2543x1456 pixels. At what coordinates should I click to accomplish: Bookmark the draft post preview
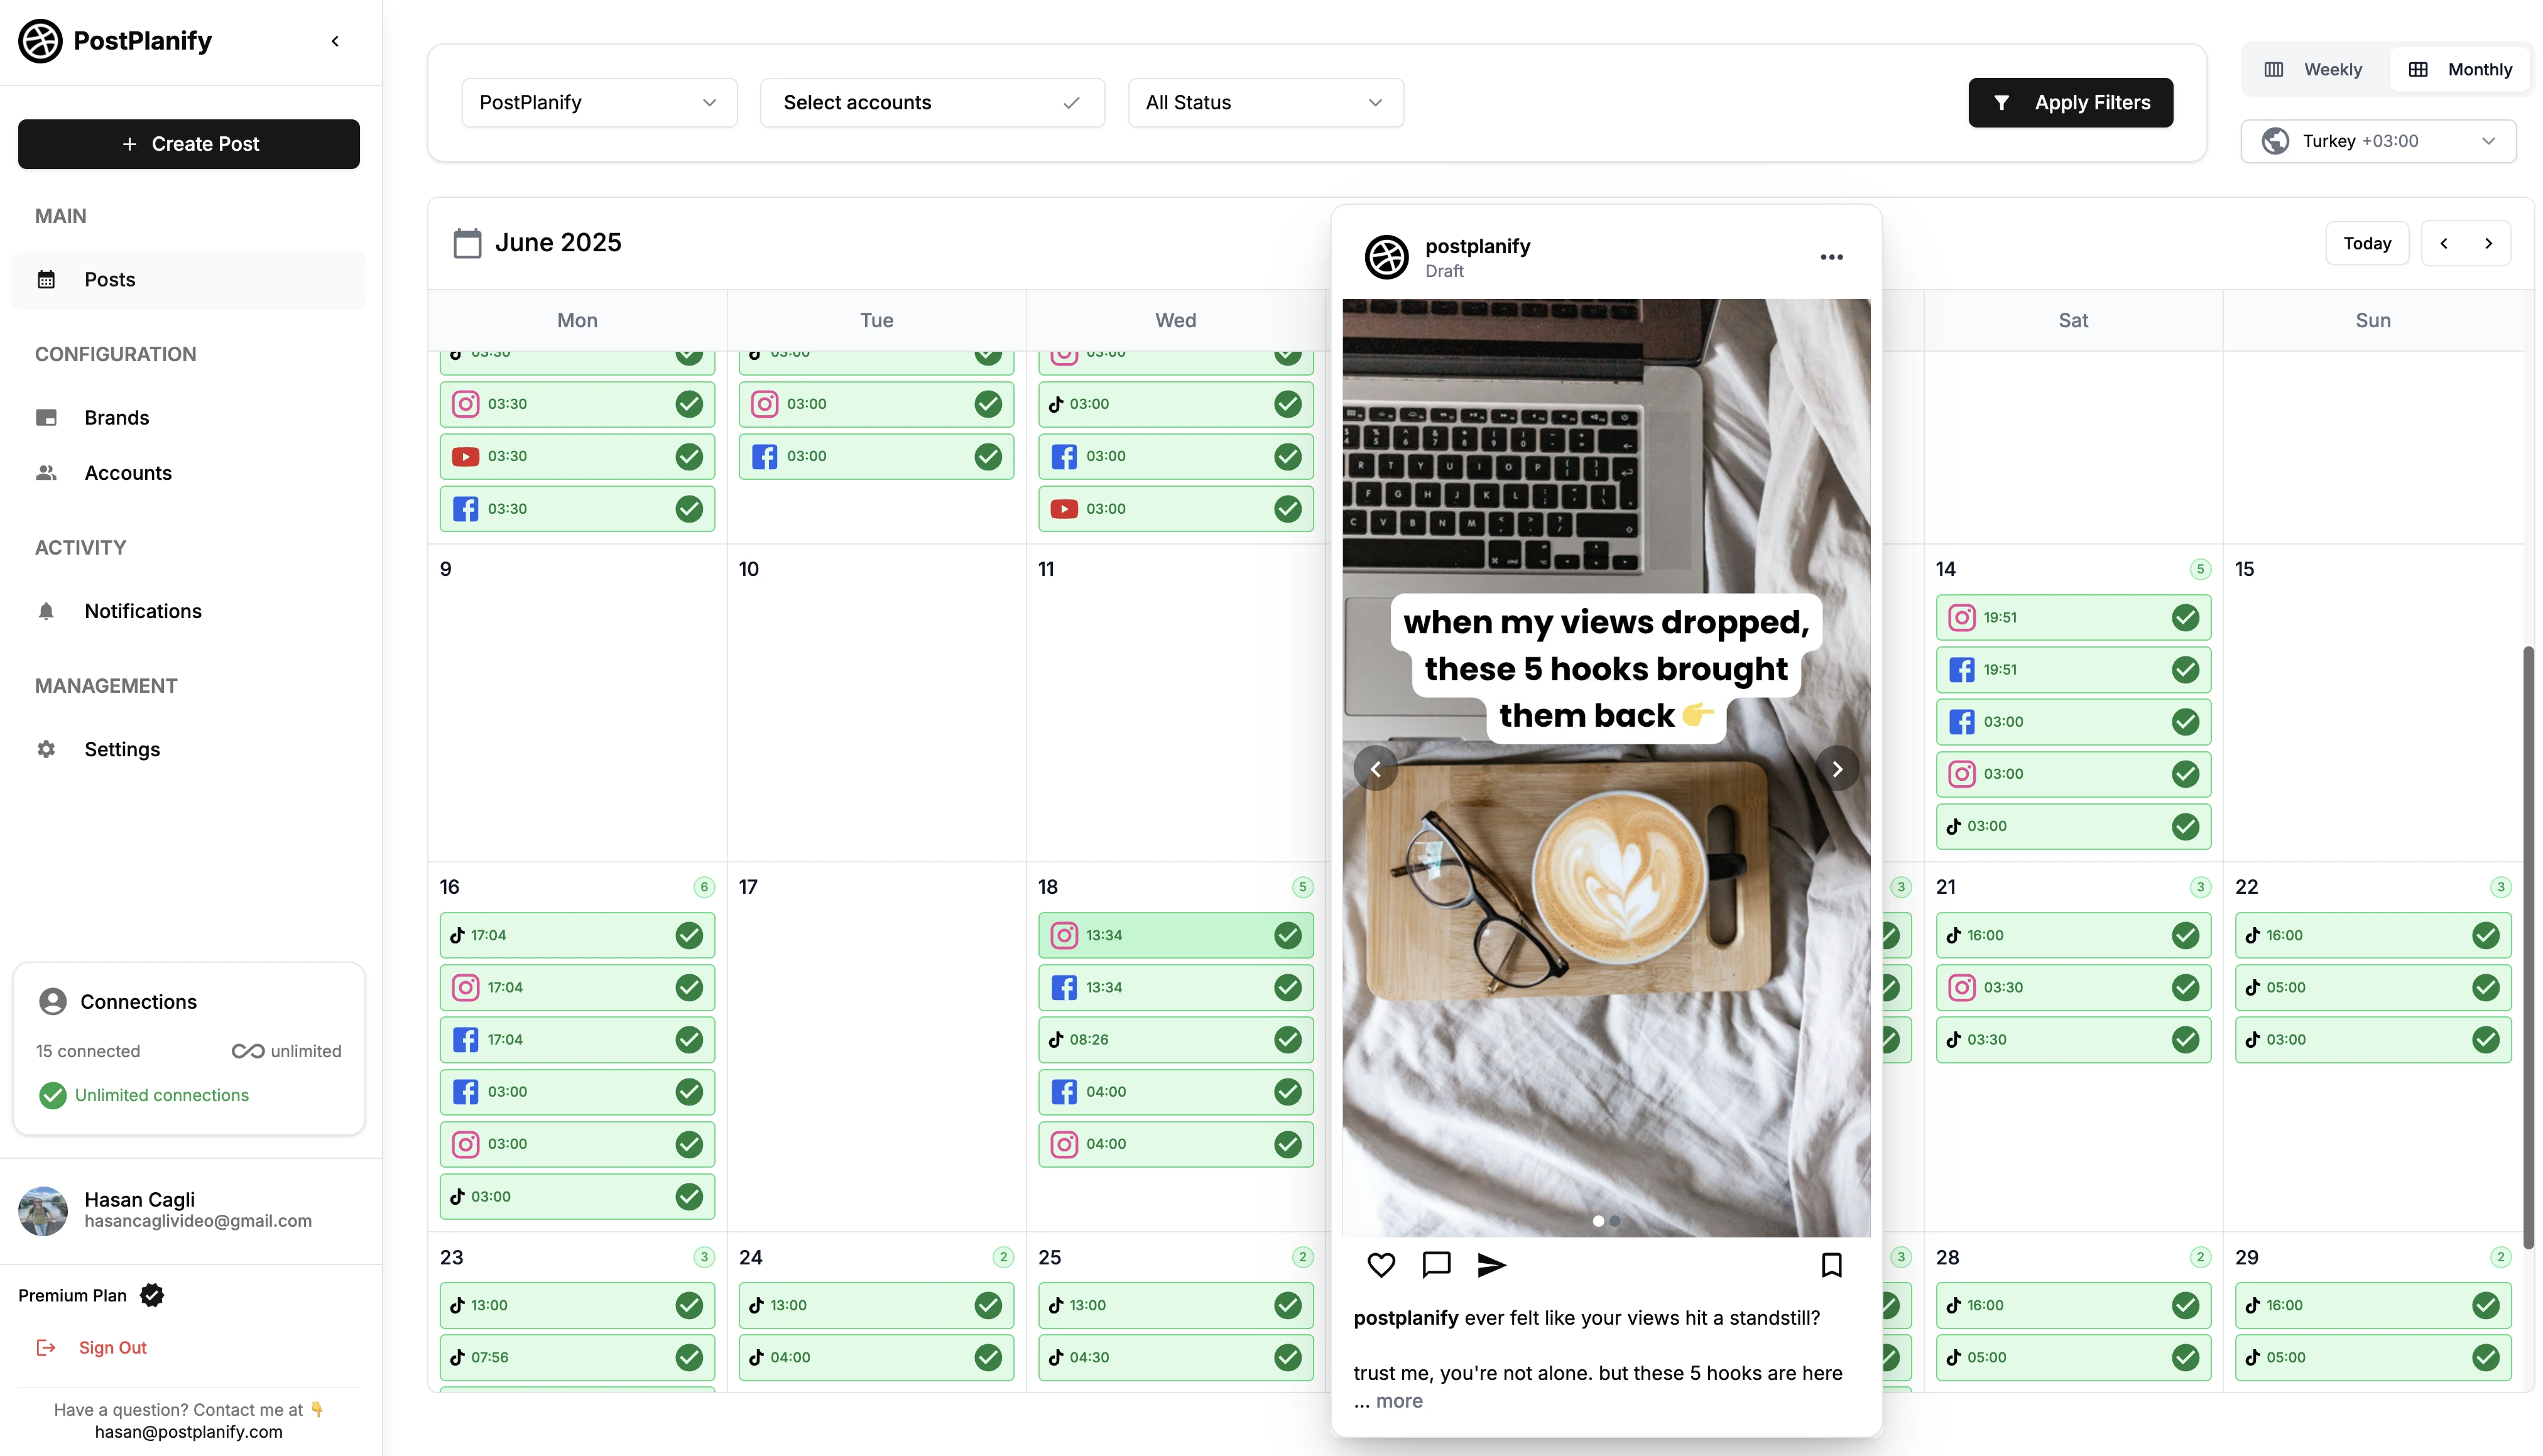click(1831, 1264)
